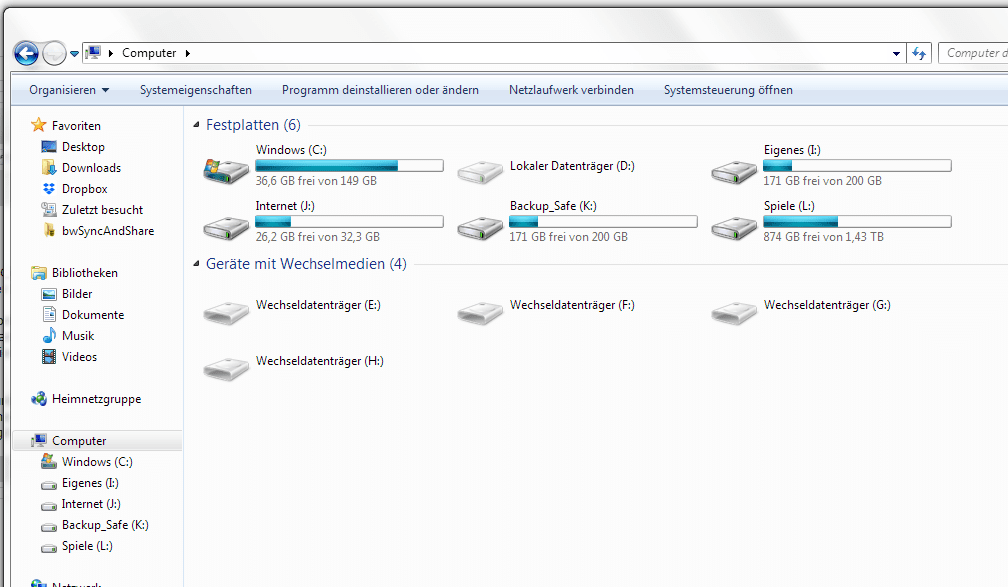Select the Spiele (L:) drive icon
1008x587 pixels.
point(734,228)
